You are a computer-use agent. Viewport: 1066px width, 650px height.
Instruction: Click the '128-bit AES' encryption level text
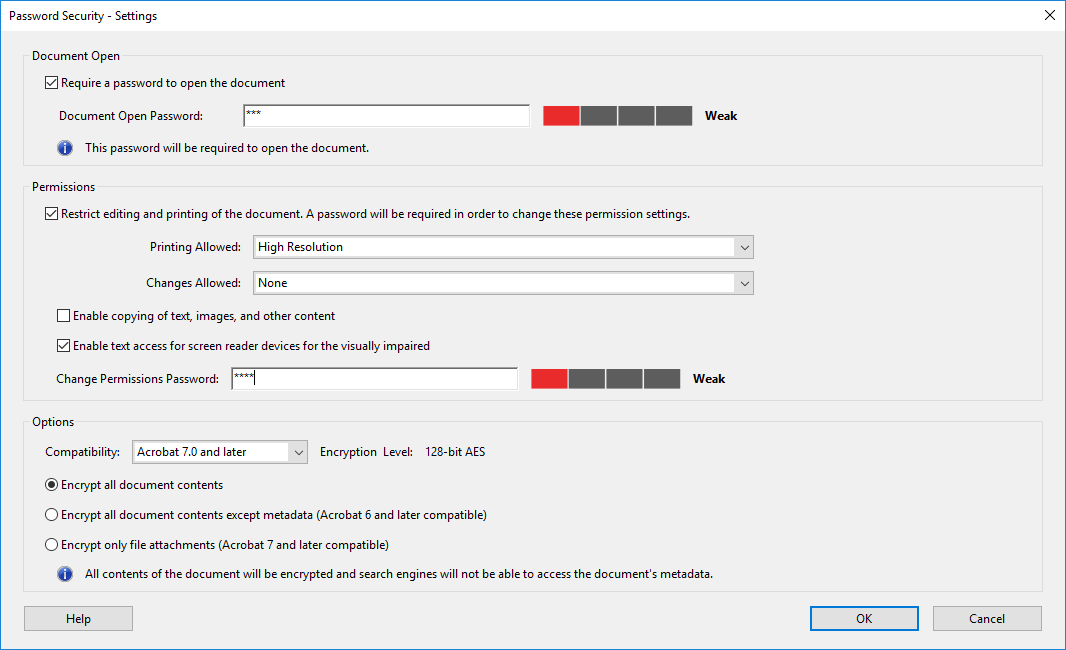pos(455,452)
